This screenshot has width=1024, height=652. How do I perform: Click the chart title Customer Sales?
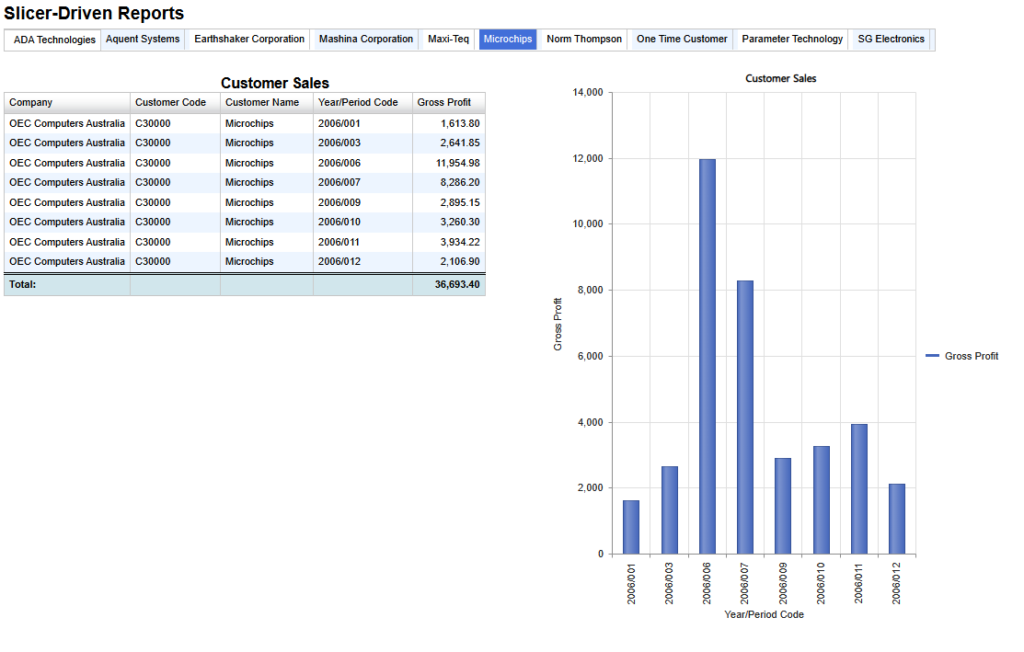tap(781, 78)
